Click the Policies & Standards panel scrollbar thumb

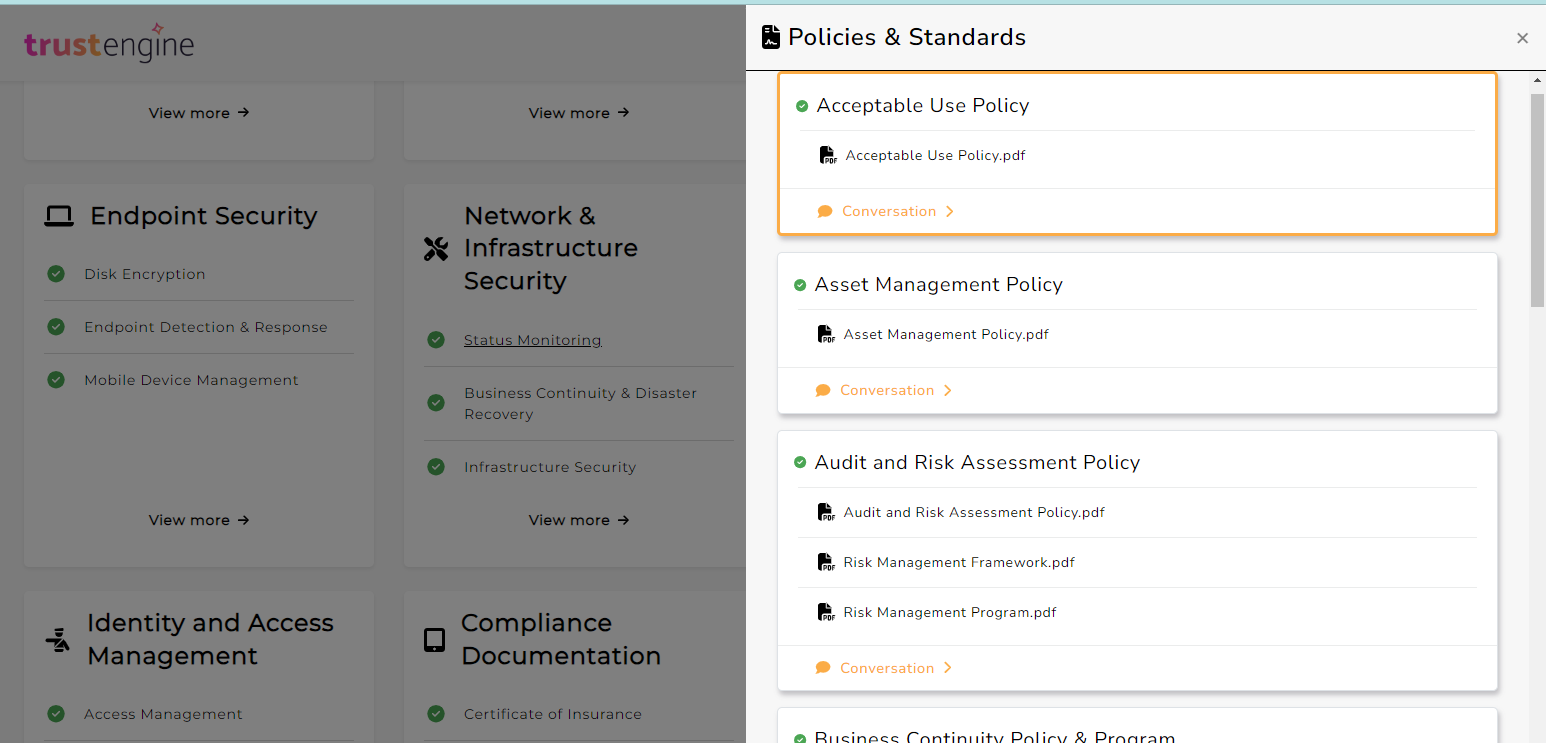click(x=1537, y=200)
